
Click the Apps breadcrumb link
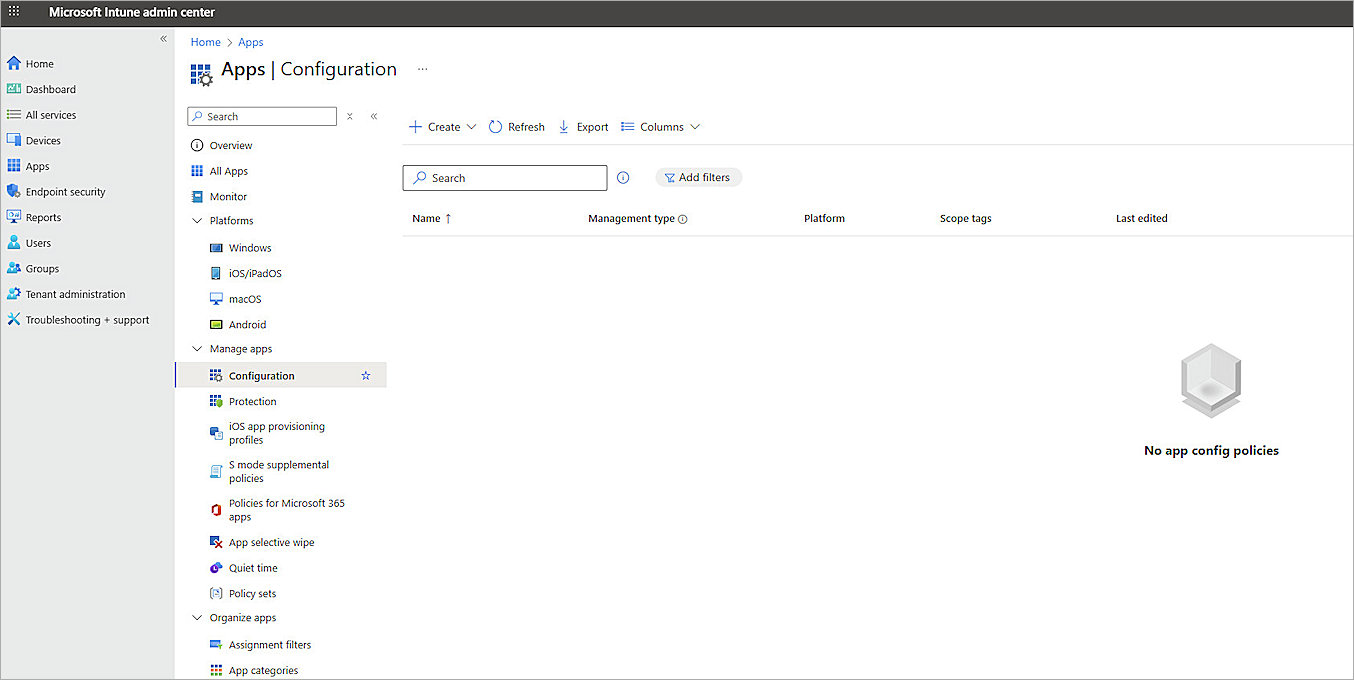(x=251, y=42)
